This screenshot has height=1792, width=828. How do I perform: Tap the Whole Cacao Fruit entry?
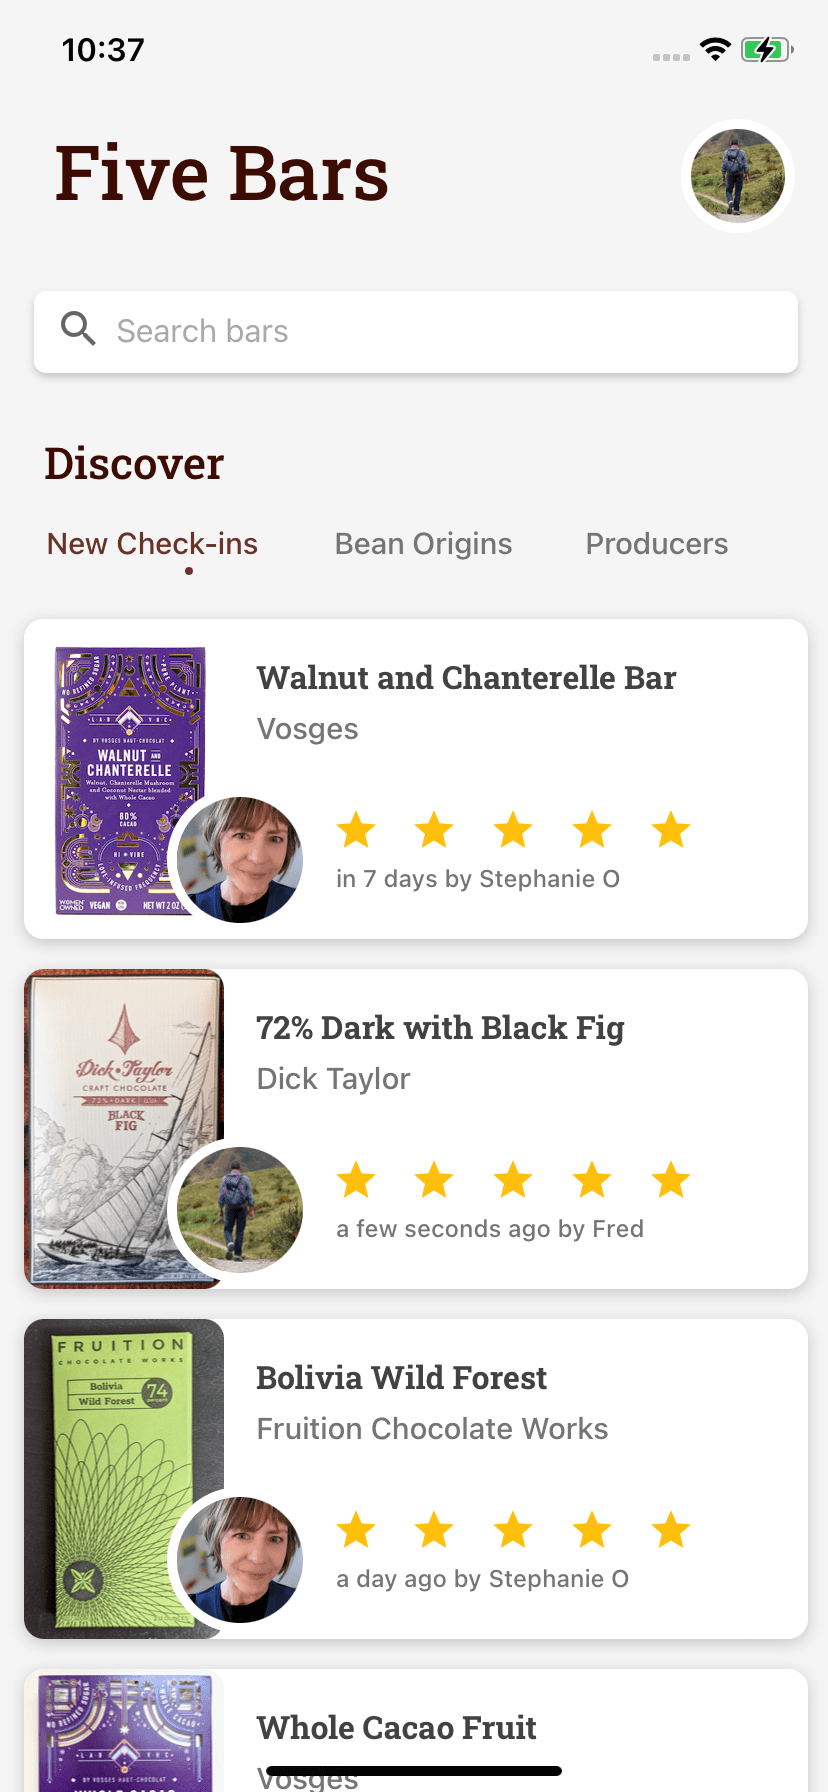397,1727
